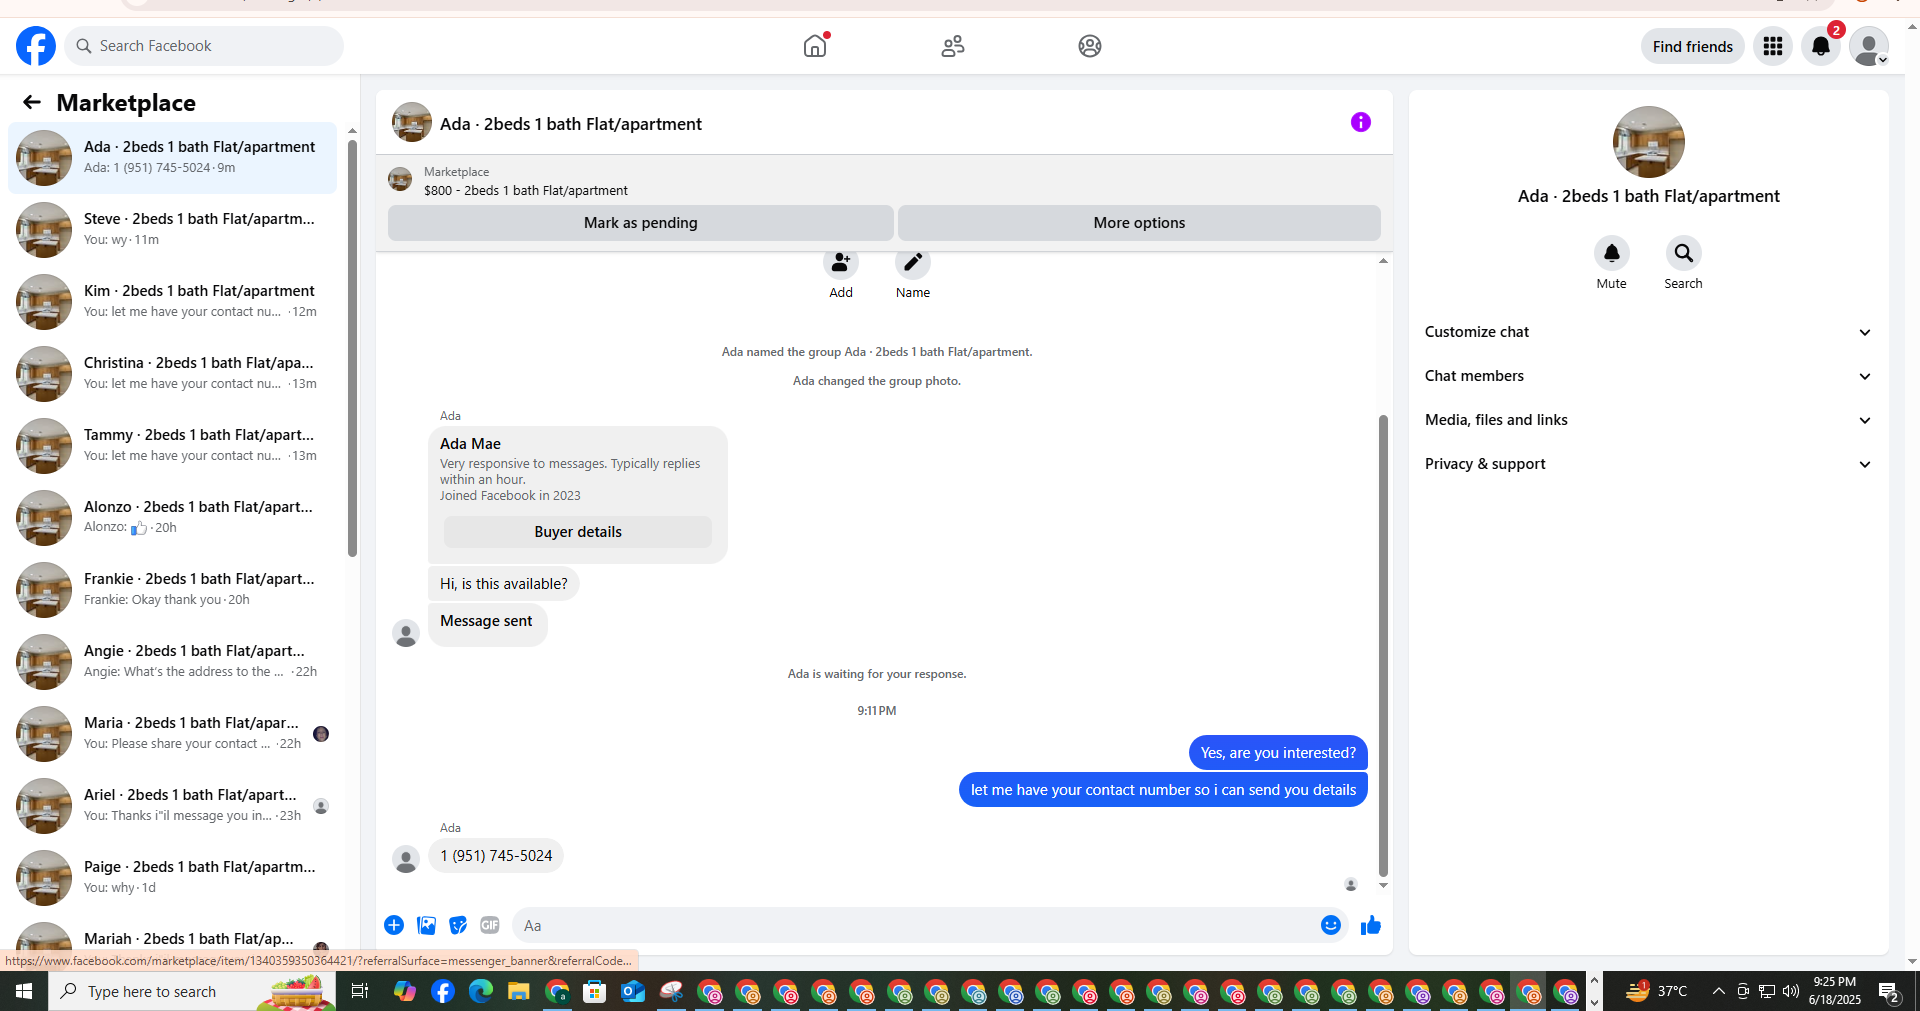Image resolution: width=1920 pixels, height=1011 pixels.
Task: Click the Search Facebook field
Action: [x=204, y=46]
